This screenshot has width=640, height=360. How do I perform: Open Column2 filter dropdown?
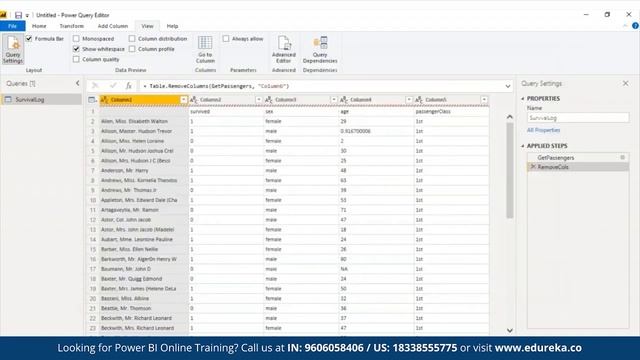coord(259,100)
